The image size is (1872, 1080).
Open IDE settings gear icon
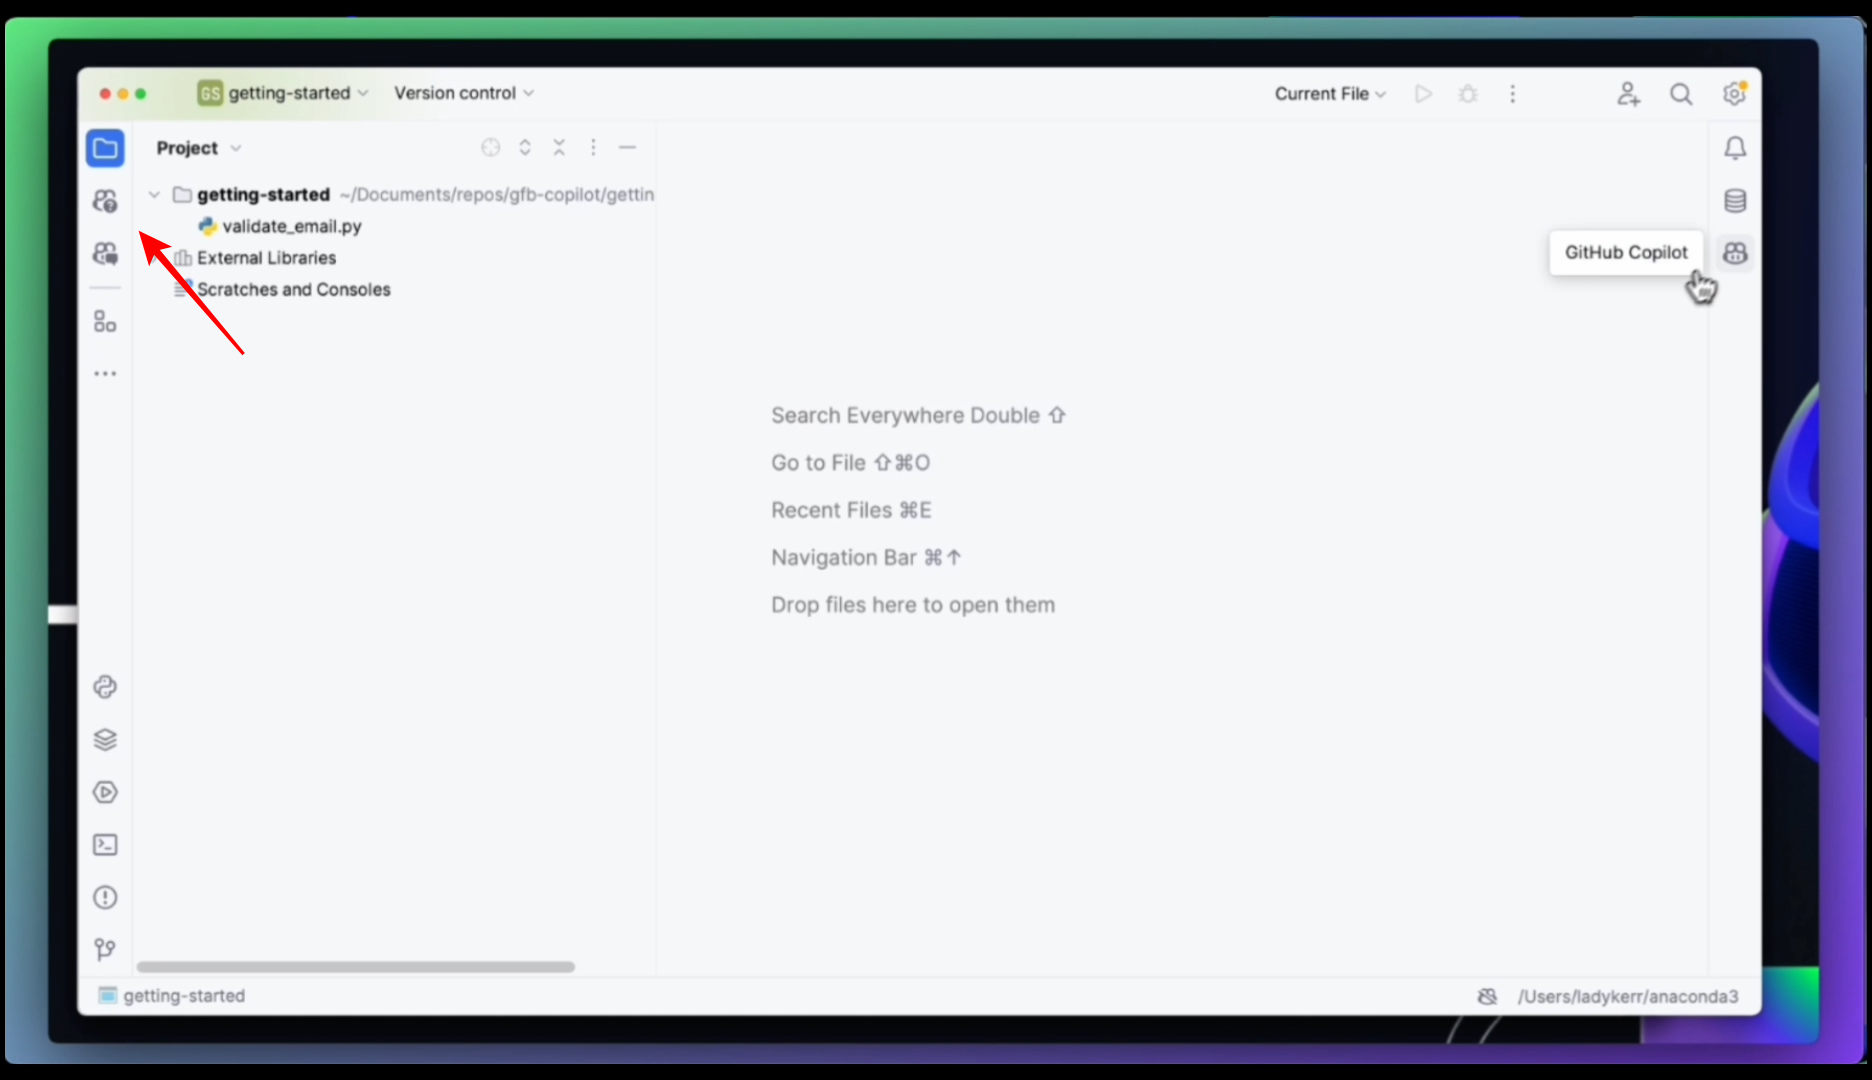(x=1734, y=94)
